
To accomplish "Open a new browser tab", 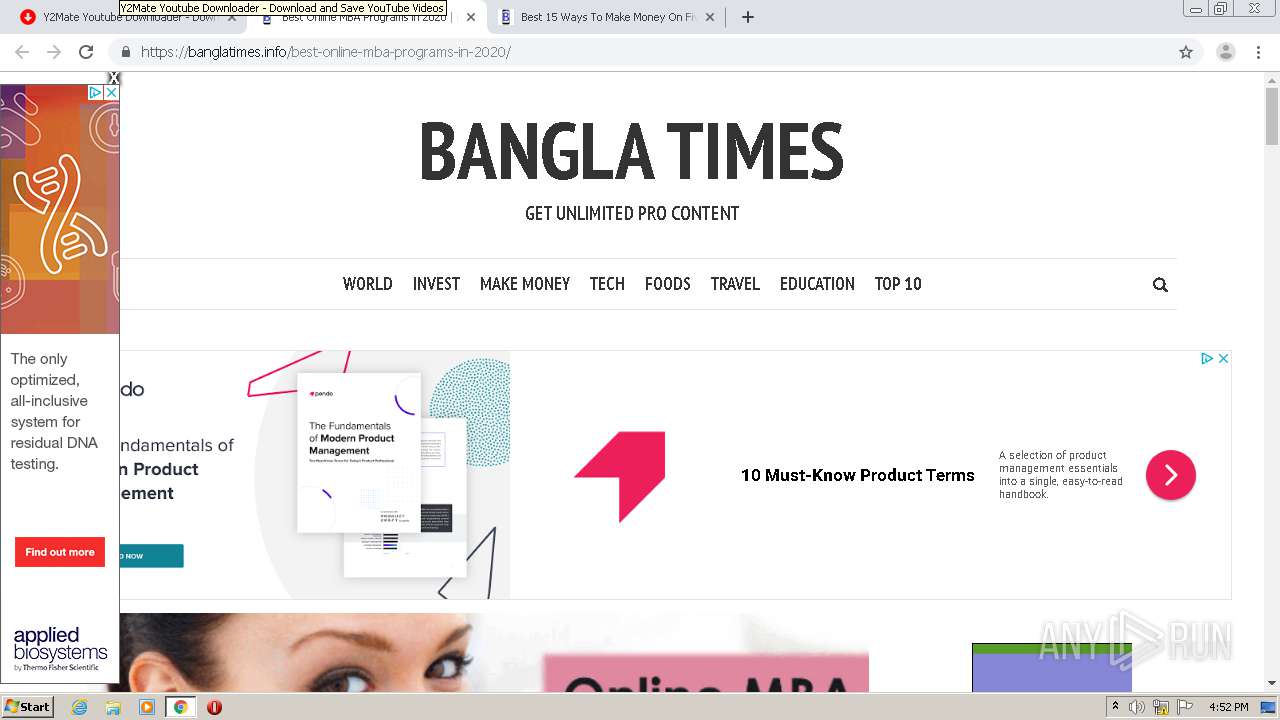I will pyautogui.click(x=748, y=17).
